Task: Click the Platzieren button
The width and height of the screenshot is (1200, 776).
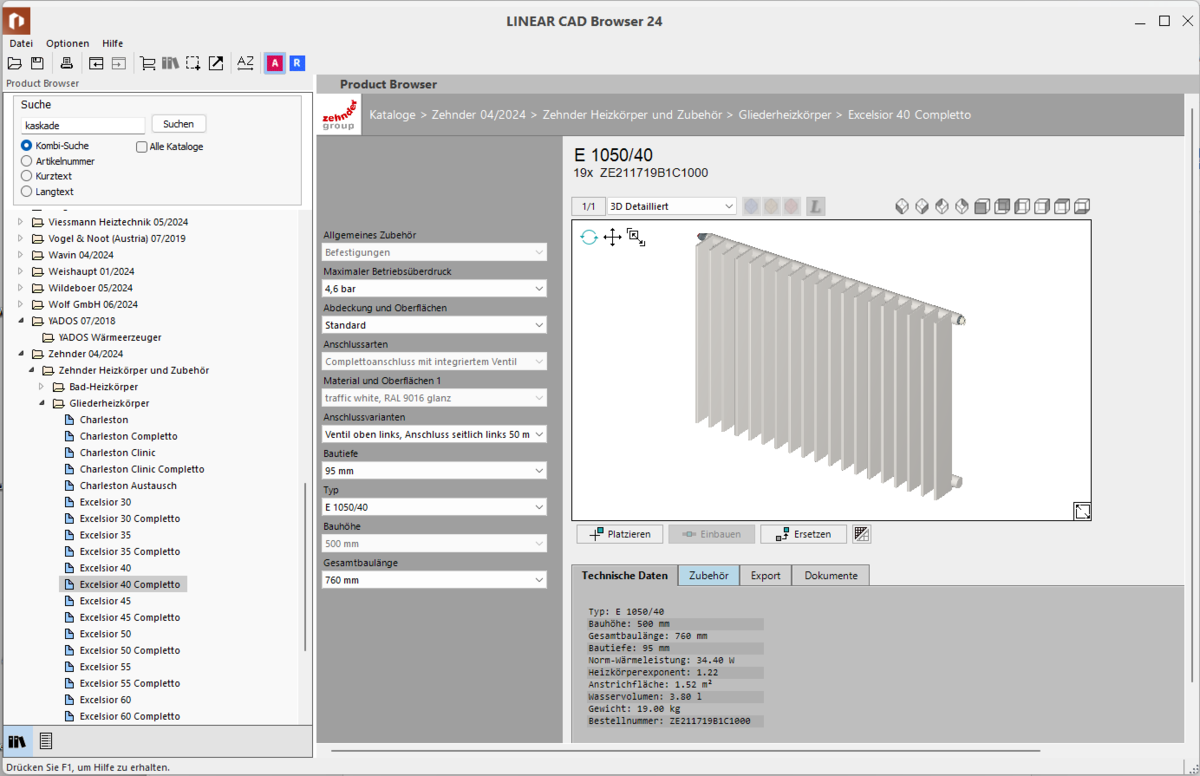Action: (x=619, y=533)
